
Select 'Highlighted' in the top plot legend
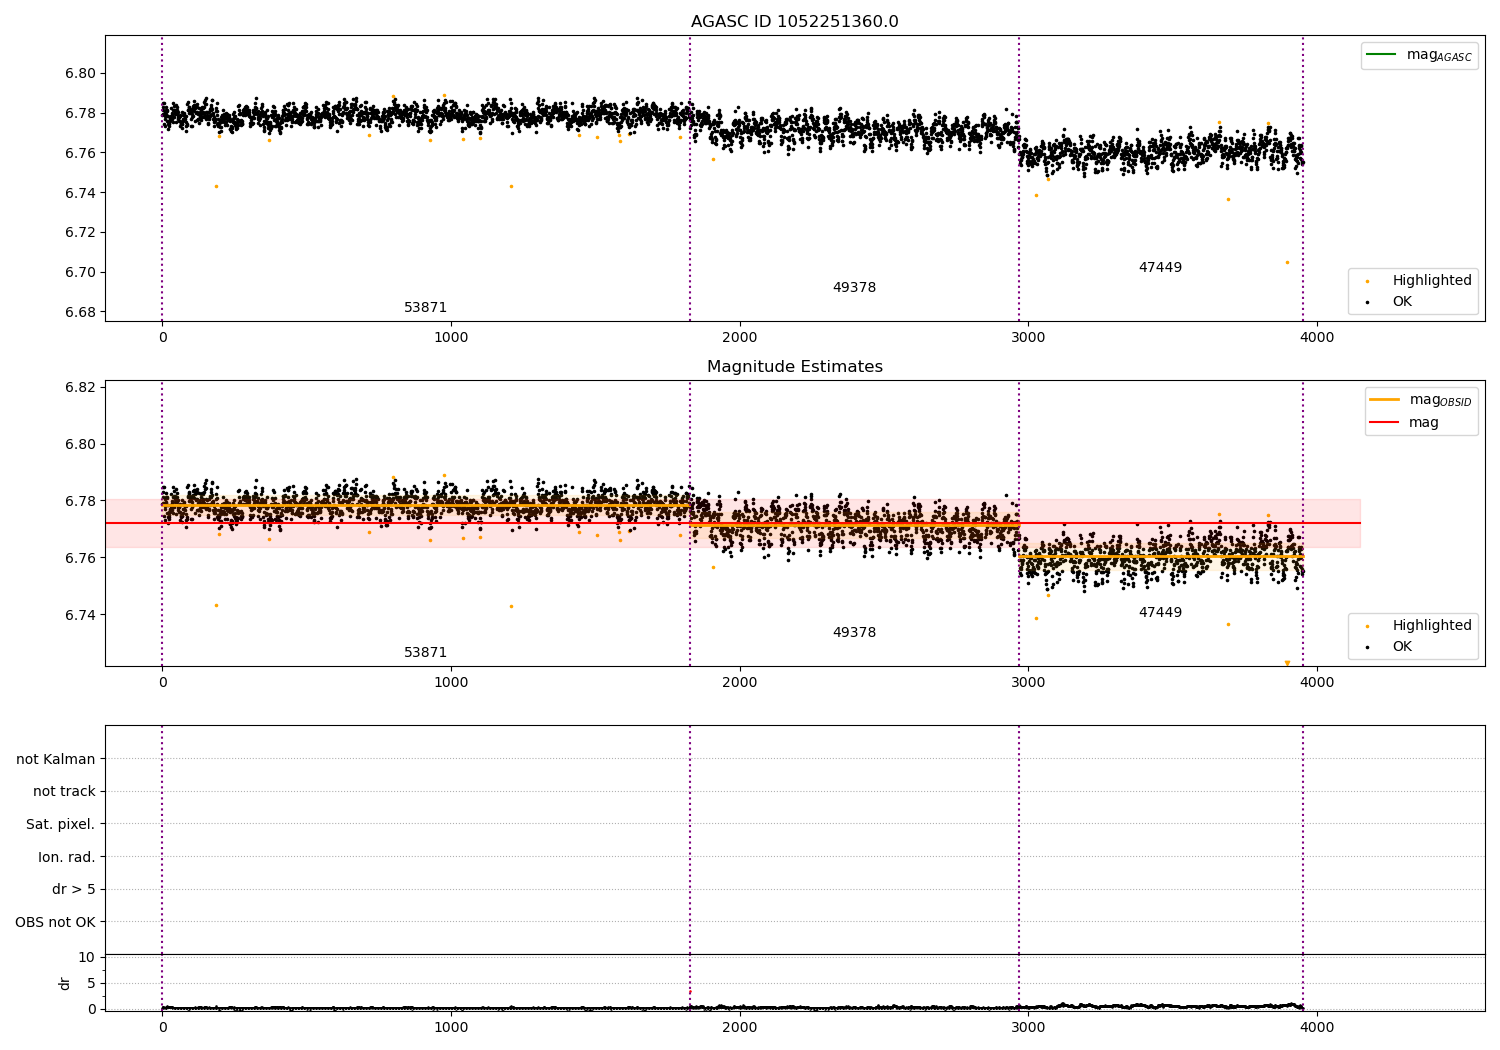(x=1419, y=281)
